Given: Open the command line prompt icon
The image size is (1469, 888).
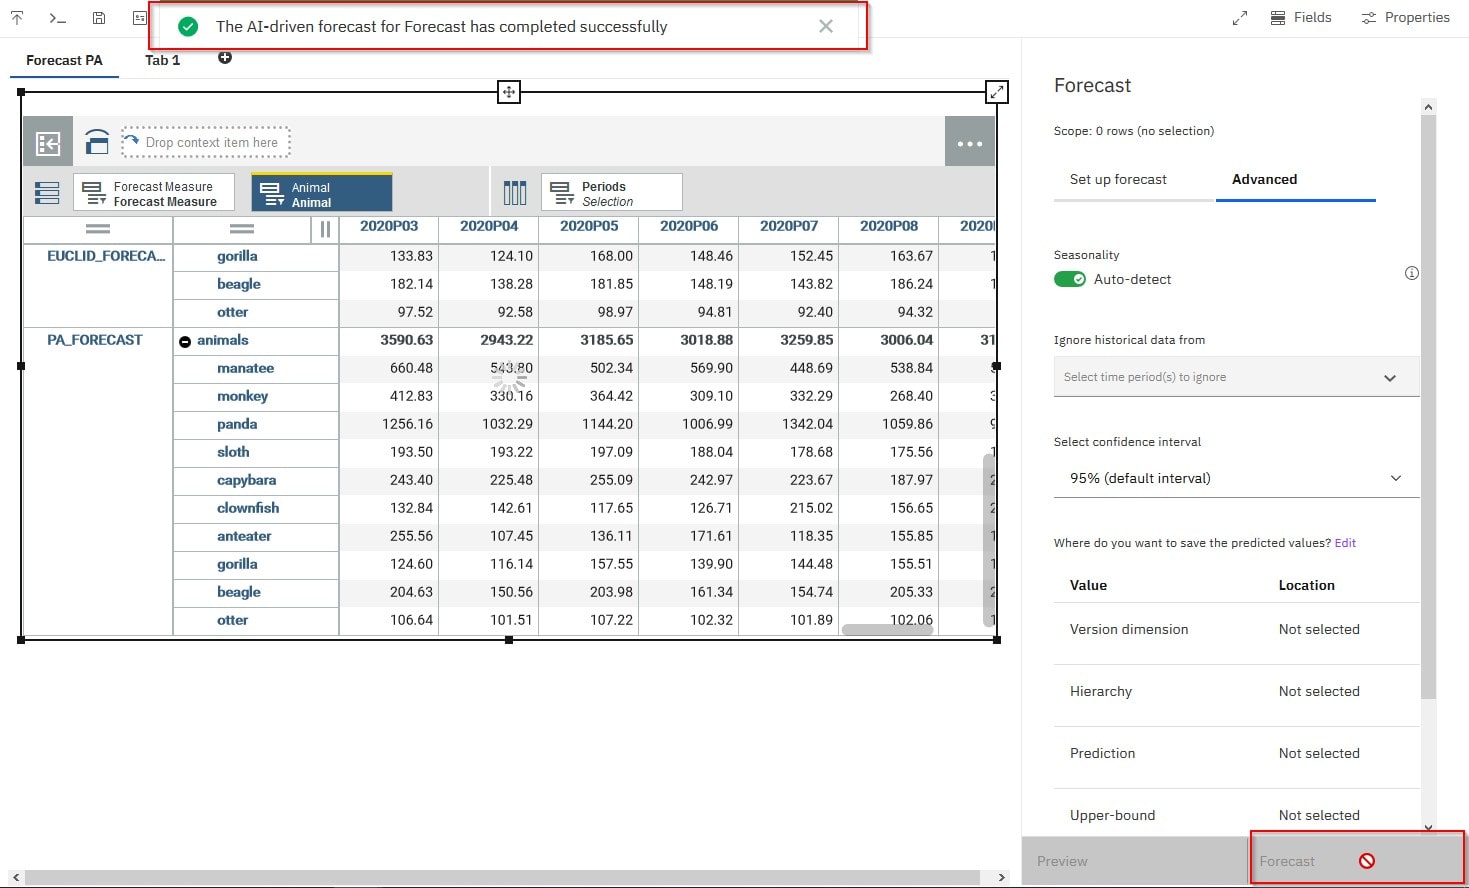Looking at the screenshot, I should [x=58, y=18].
